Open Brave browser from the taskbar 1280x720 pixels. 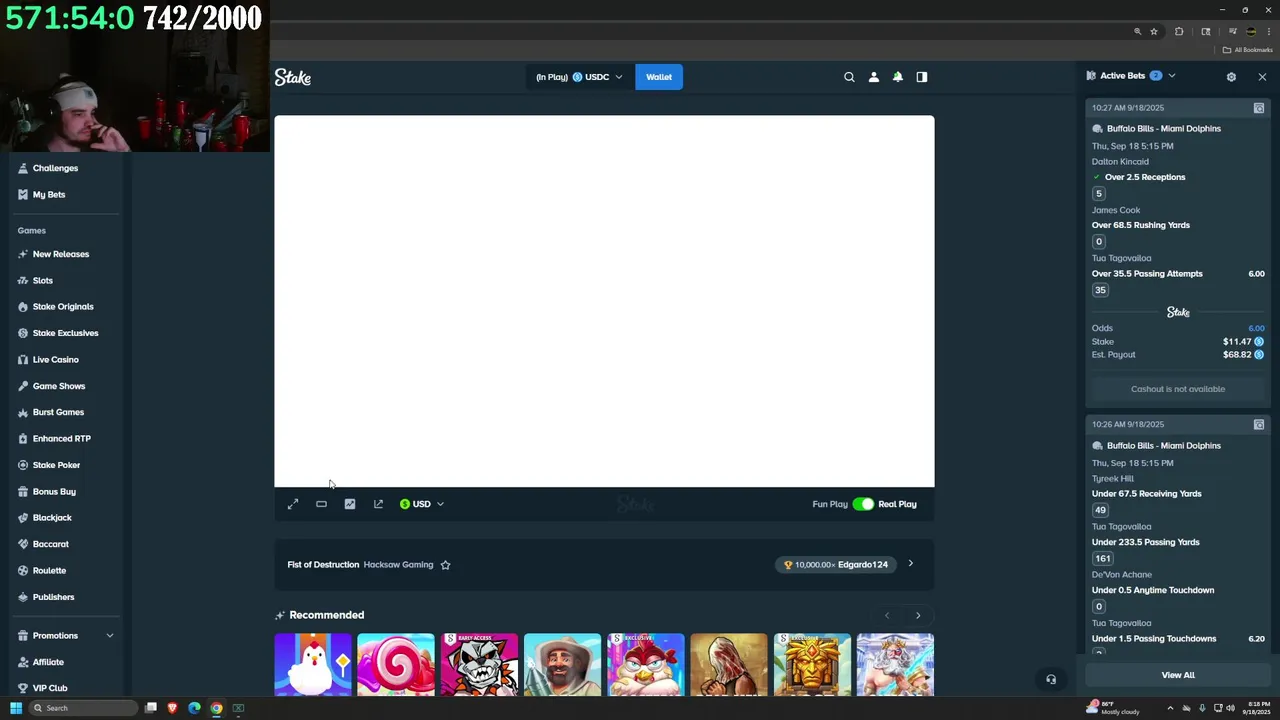pyautogui.click(x=172, y=708)
